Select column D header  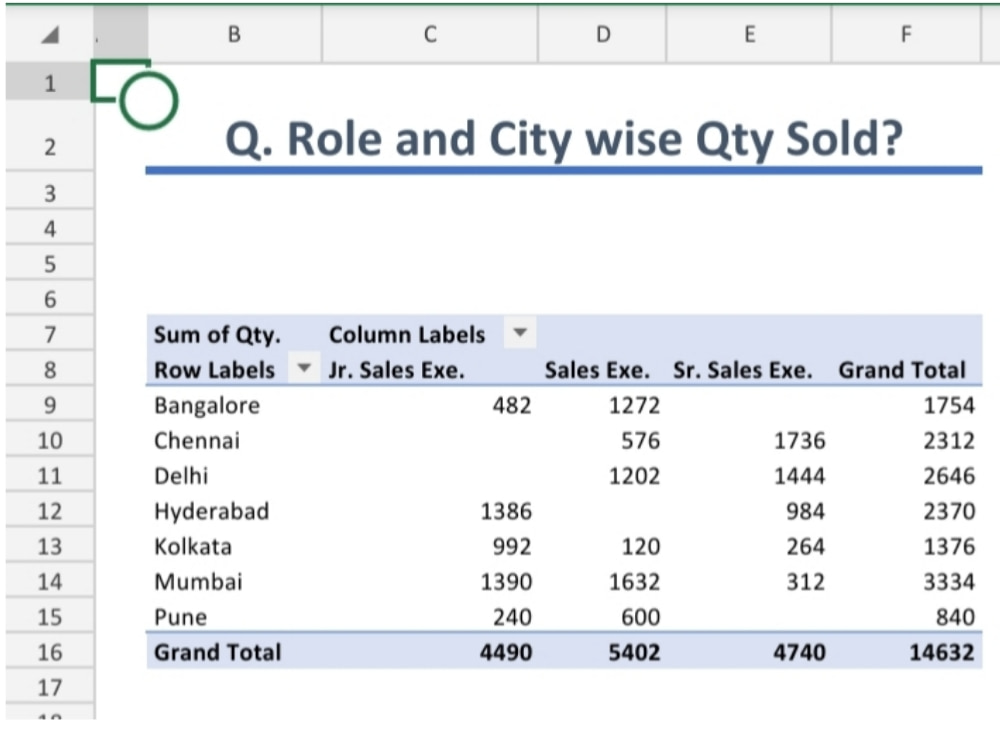coord(603,34)
